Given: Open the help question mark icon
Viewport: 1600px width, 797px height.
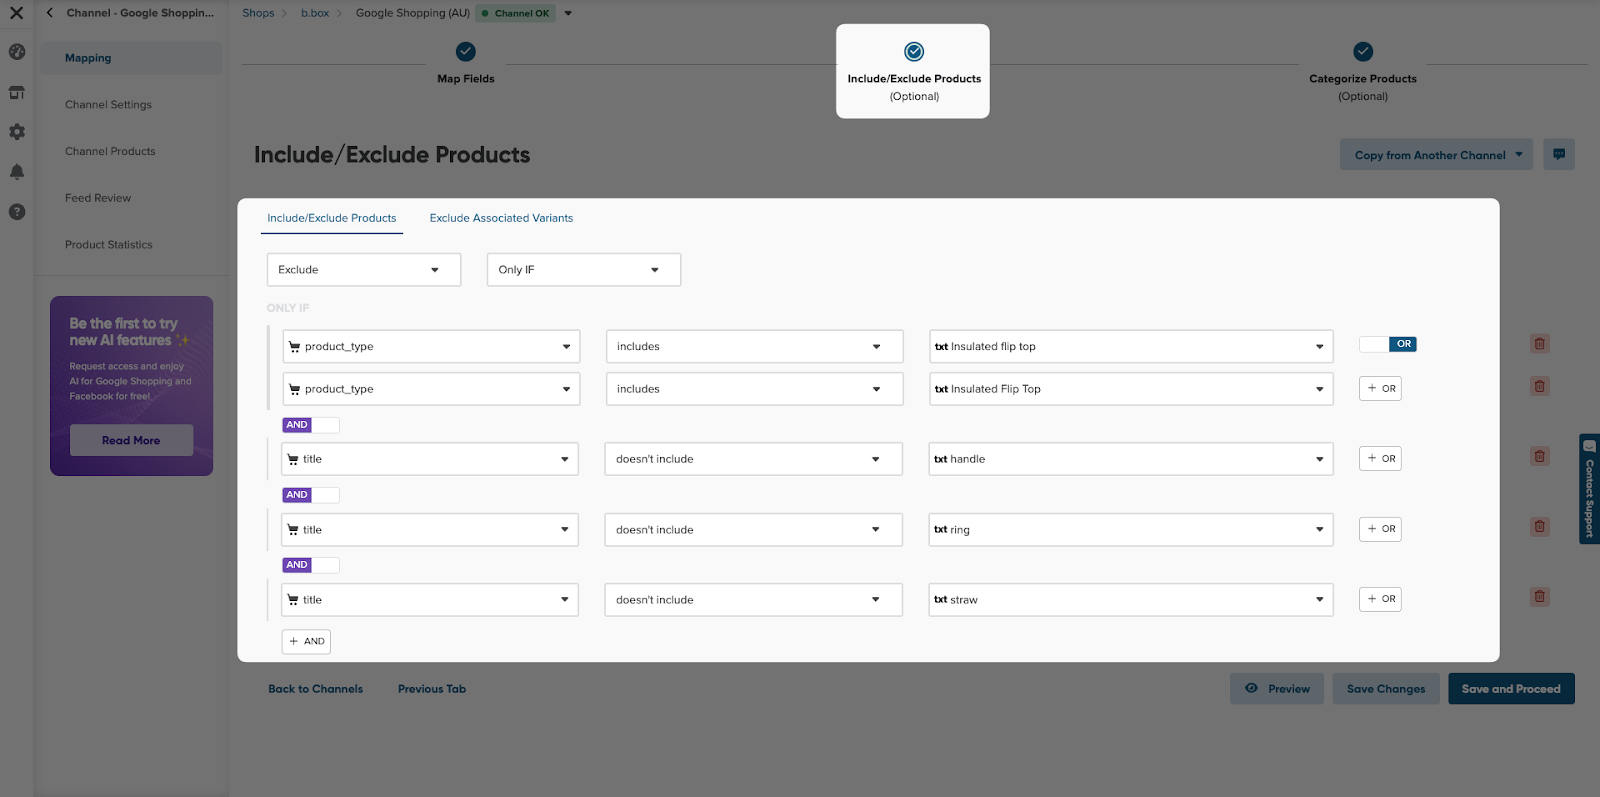Looking at the screenshot, I should pyautogui.click(x=17, y=212).
